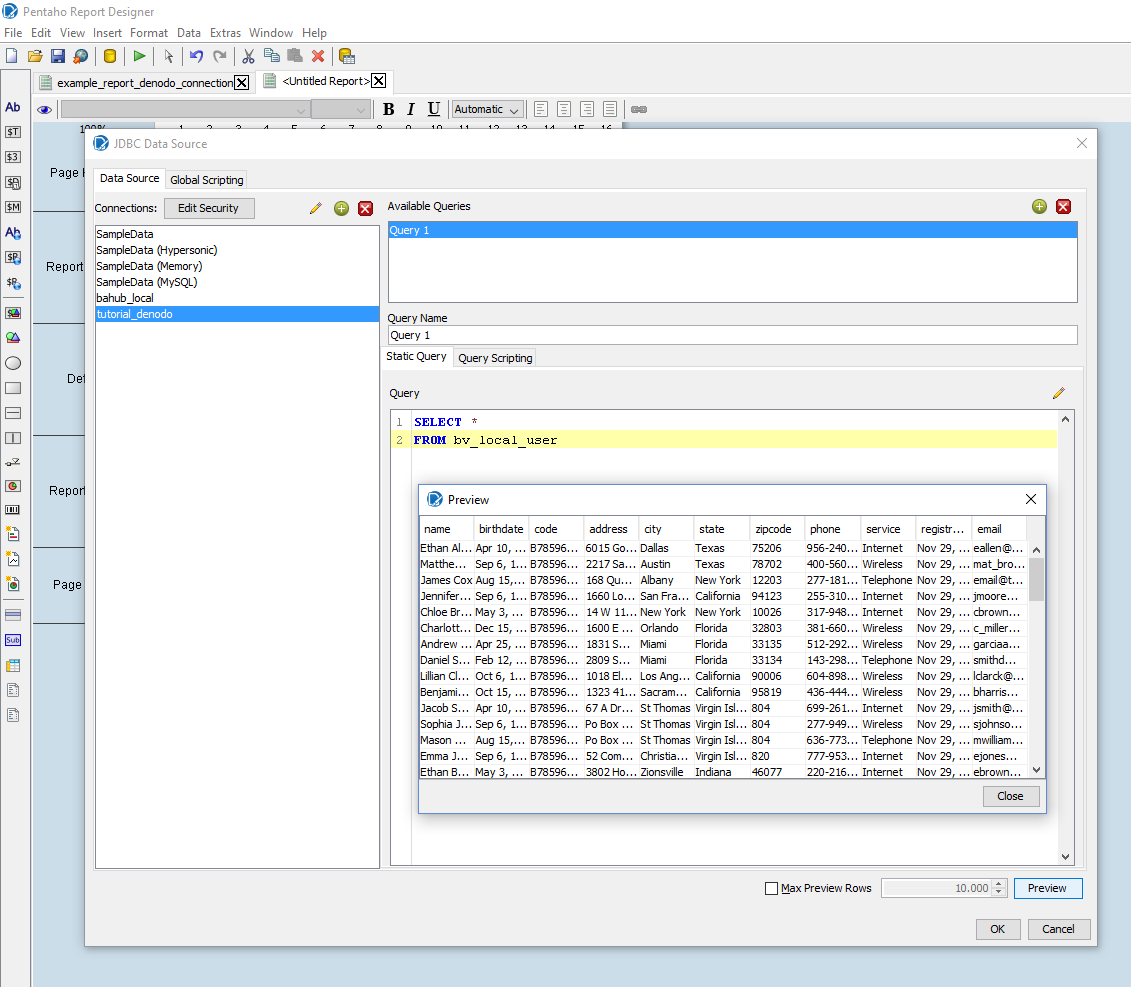
Task: Set left text alignment
Action: [541, 109]
